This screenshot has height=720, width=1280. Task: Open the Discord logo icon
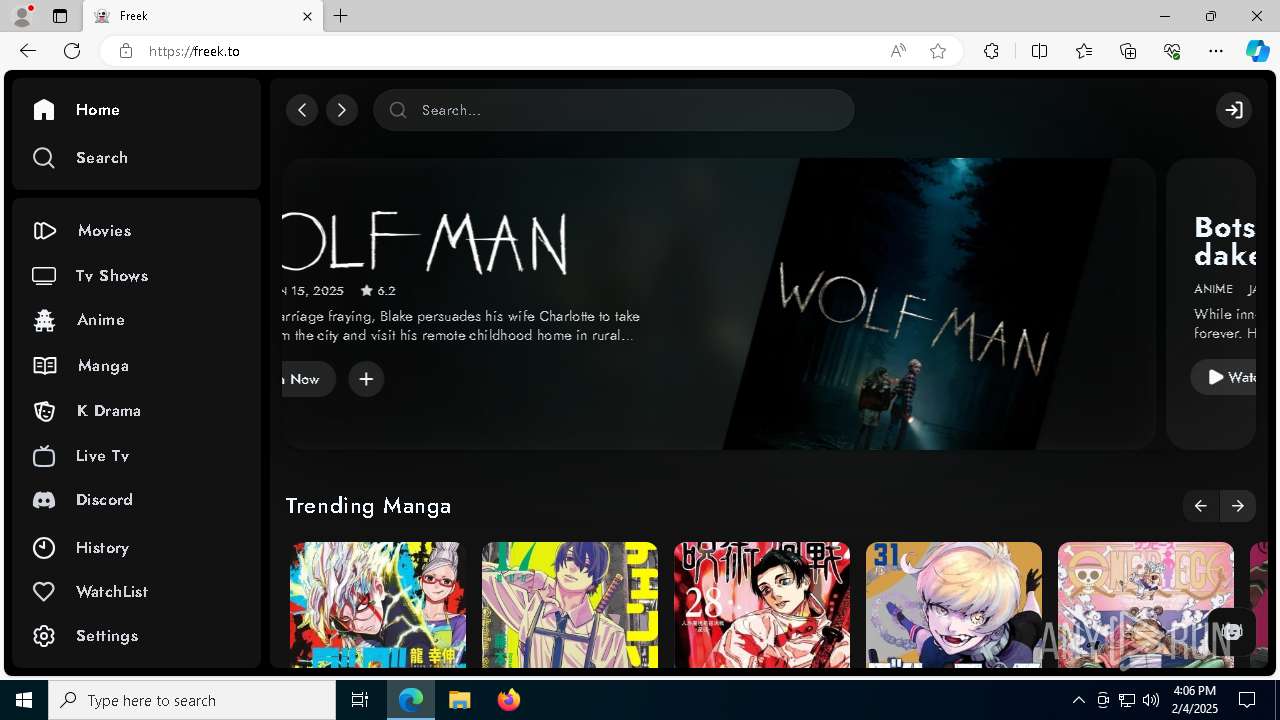pos(44,500)
